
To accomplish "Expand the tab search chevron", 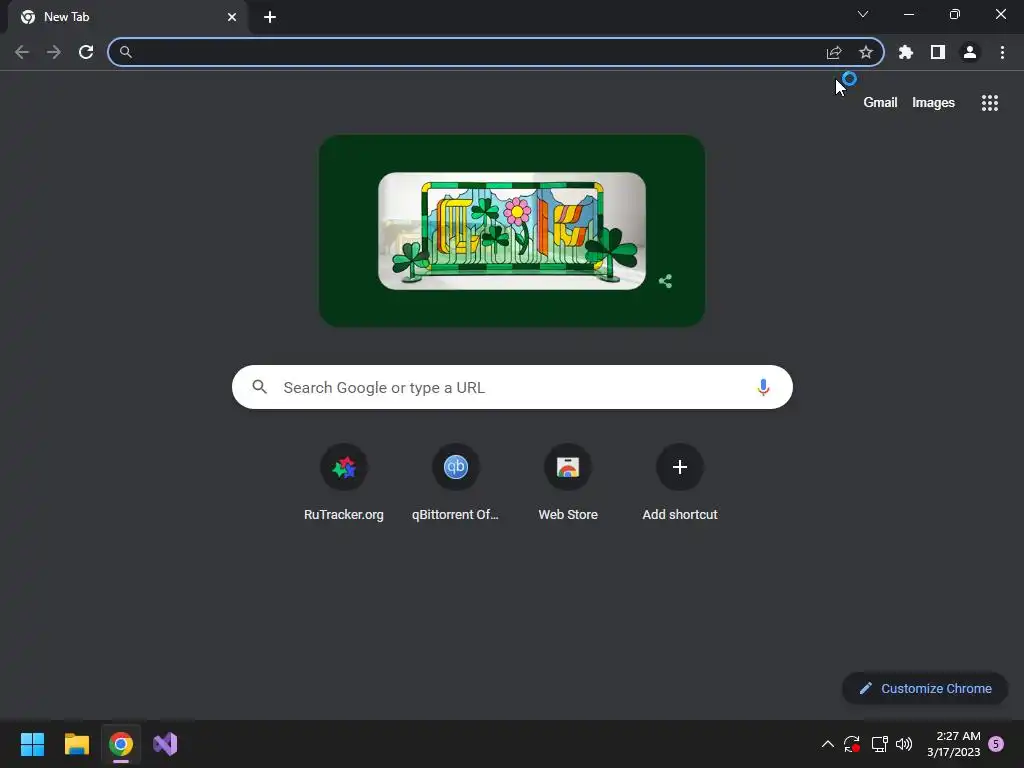I will (x=863, y=14).
